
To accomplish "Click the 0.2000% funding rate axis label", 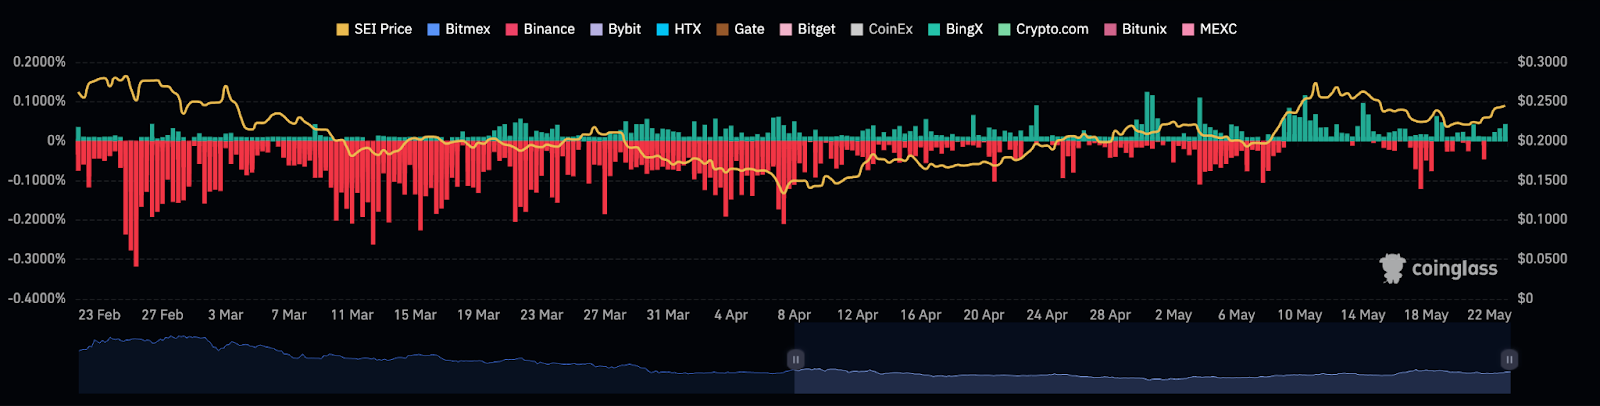I will [x=39, y=62].
